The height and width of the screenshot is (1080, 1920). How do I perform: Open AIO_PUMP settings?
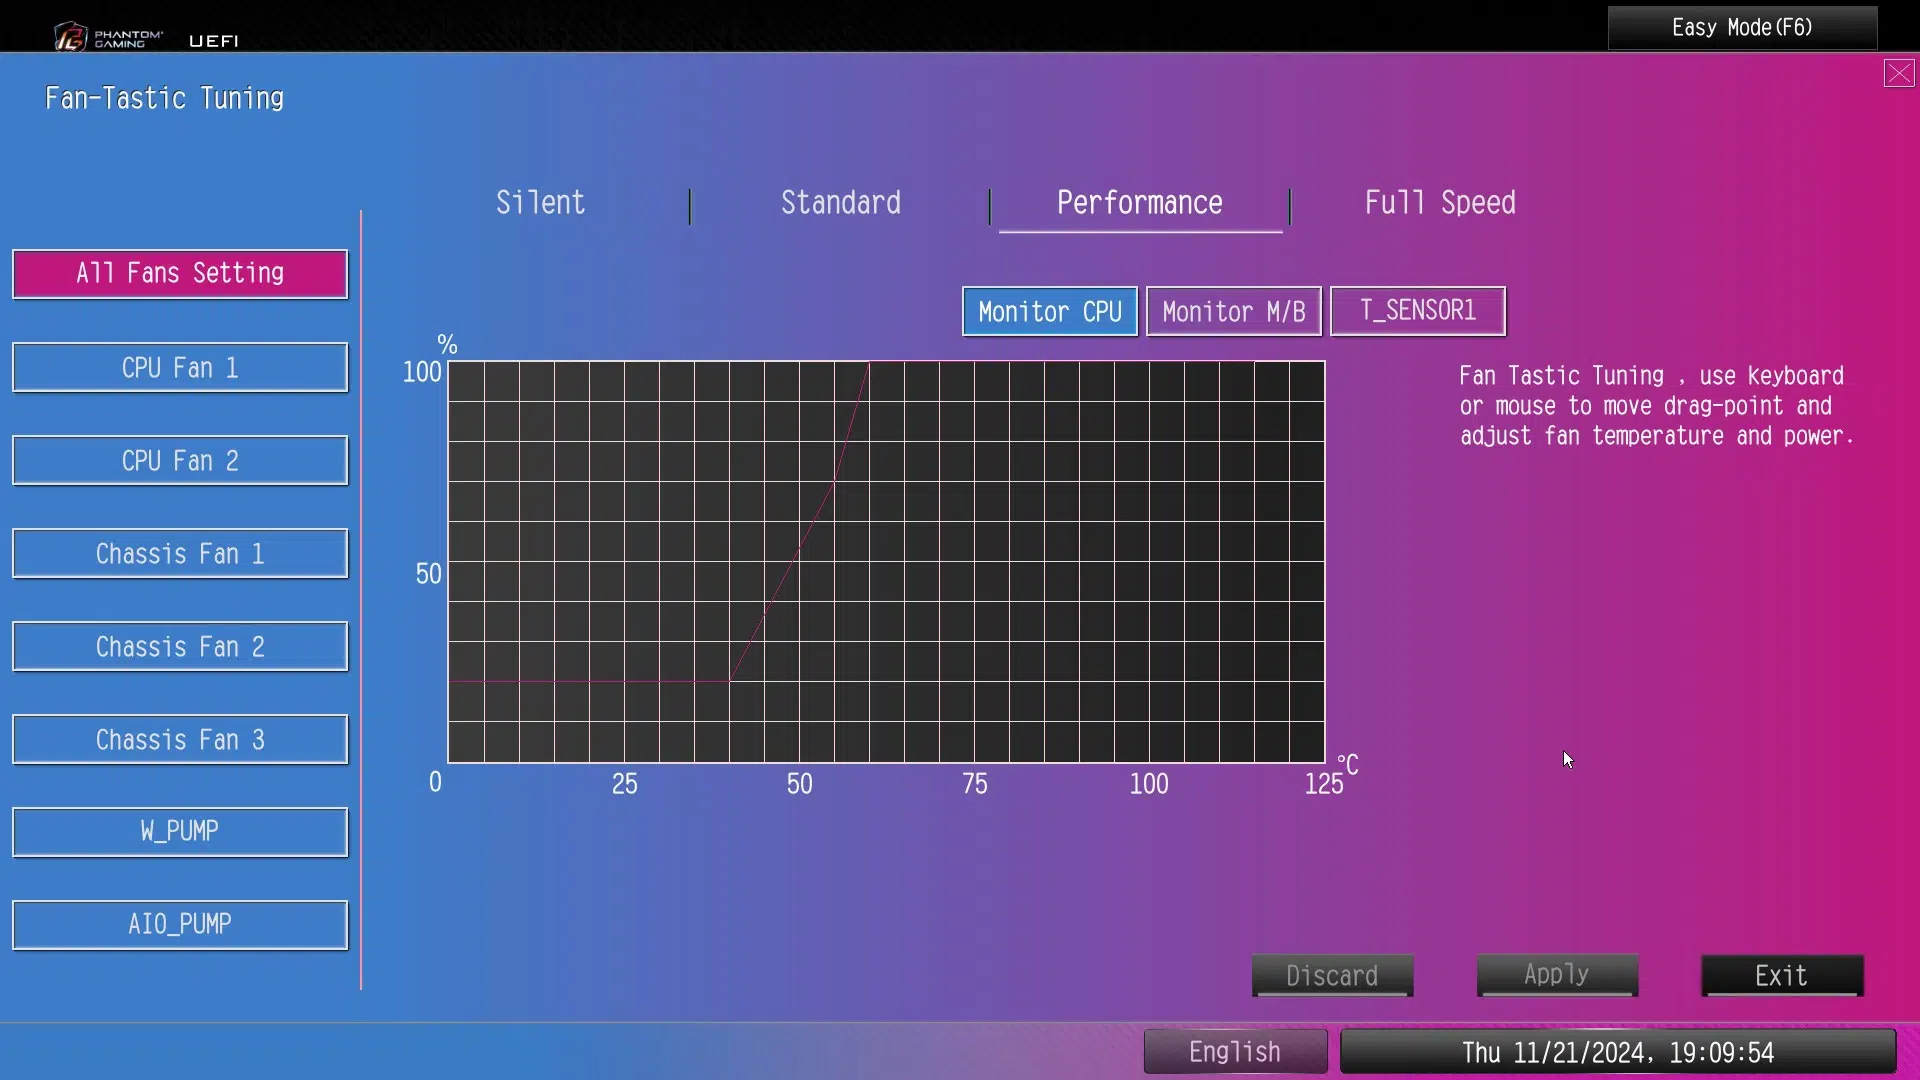[180, 925]
